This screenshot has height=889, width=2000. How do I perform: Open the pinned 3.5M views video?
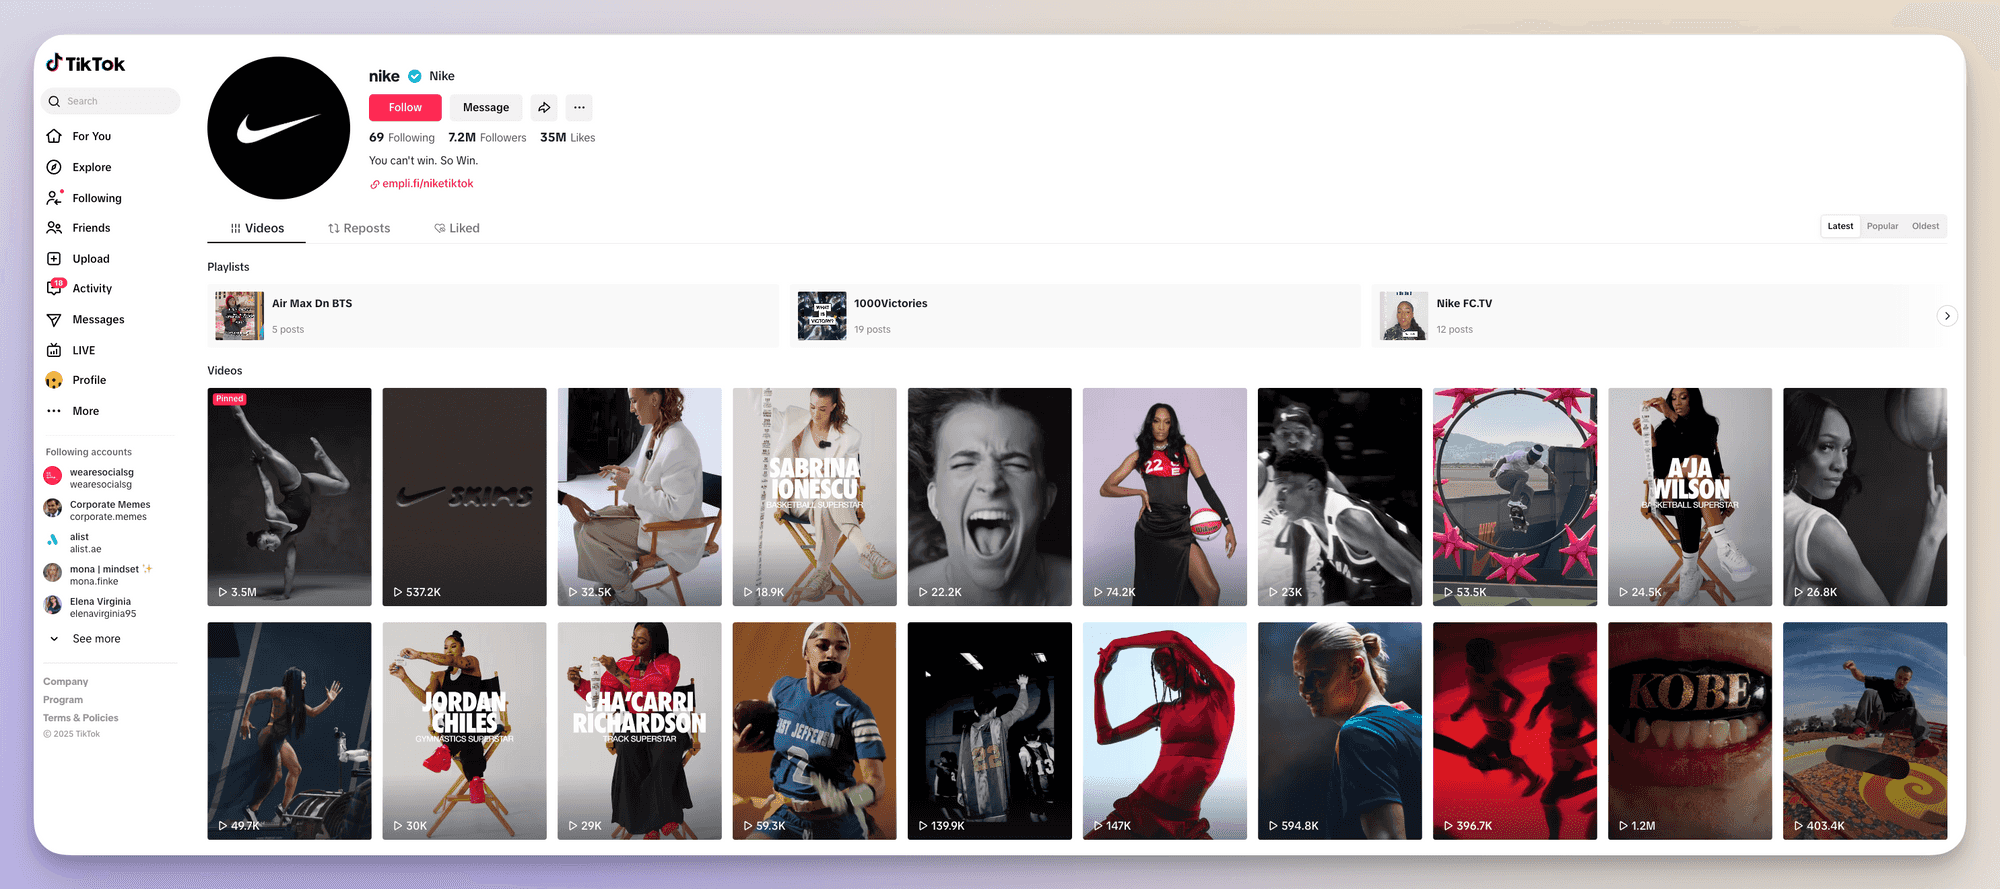(289, 497)
